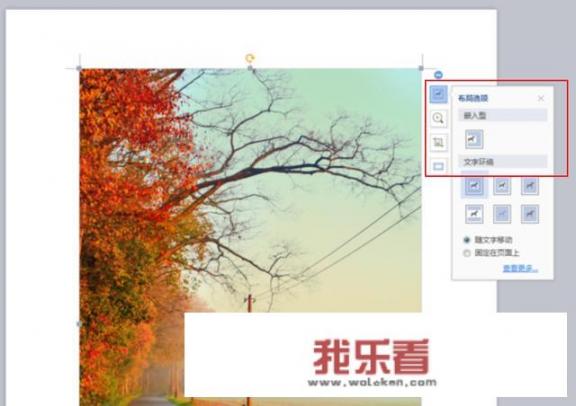Close the 布局选项 popup panel

pyautogui.click(x=541, y=98)
